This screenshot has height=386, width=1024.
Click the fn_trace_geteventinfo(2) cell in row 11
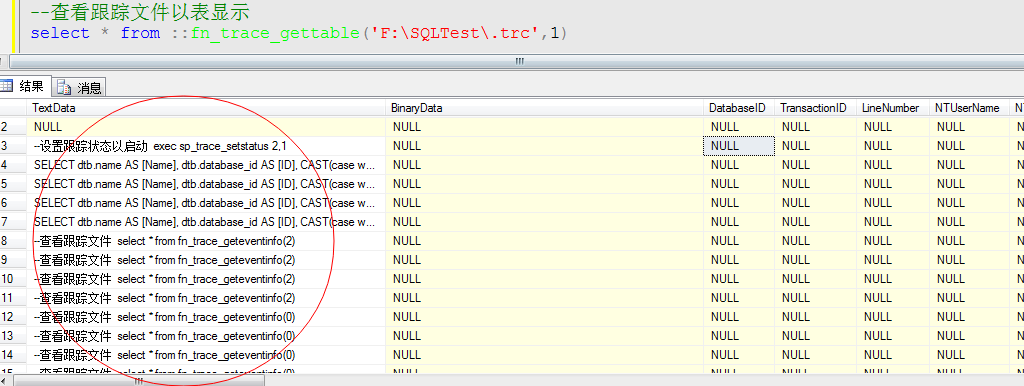206,298
